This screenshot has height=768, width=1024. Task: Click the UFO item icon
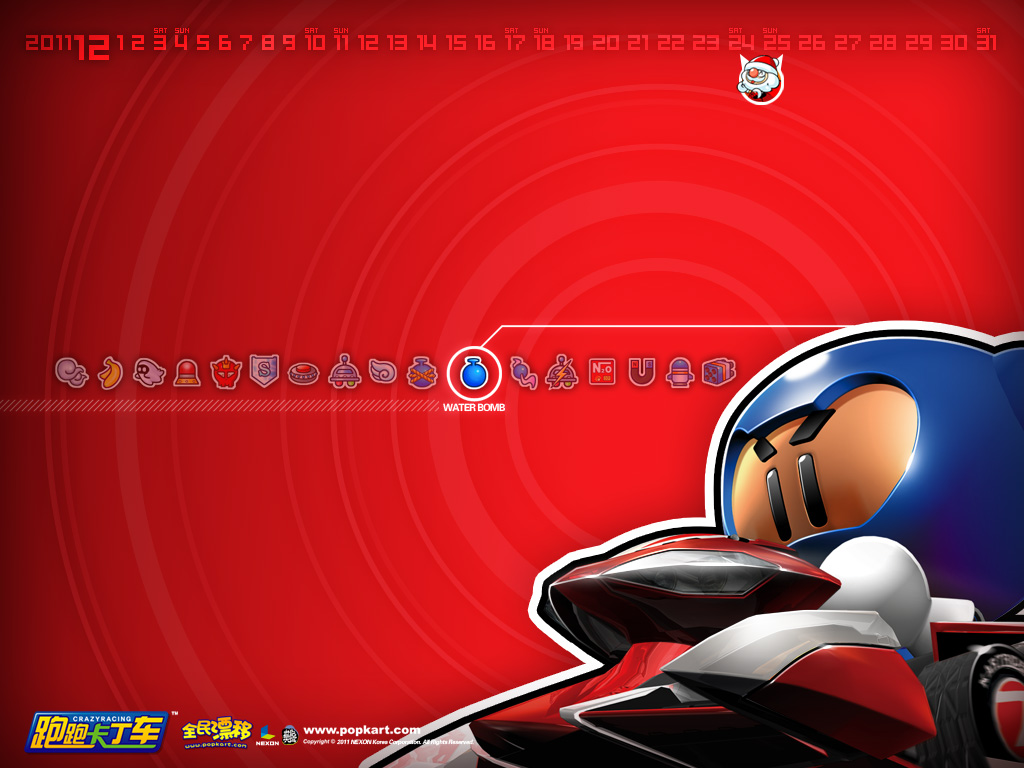pos(344,372)
